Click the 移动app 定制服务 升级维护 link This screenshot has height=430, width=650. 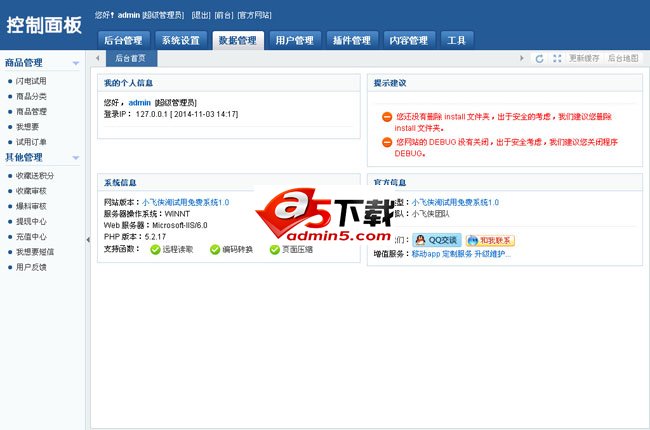pyautogui.click(x=461, y=254)
